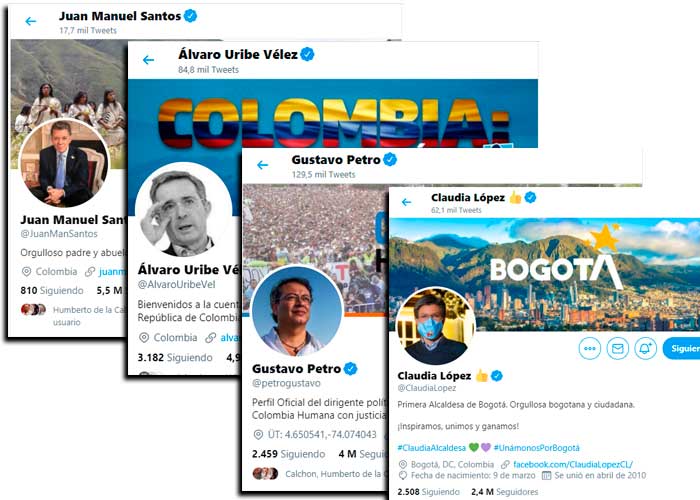The height and width of the screenshot is (500, 700).
Task: View Álvaro Uribe Vélez profile photo
Action: click(x=183, y=211)
